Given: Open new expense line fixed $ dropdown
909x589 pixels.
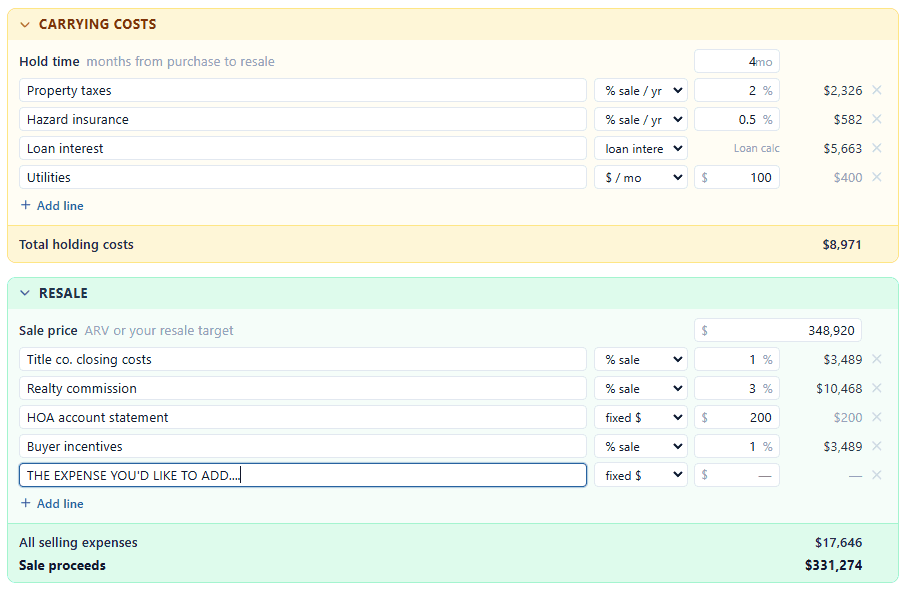Looking at the screenshot, I should [641, 475].
